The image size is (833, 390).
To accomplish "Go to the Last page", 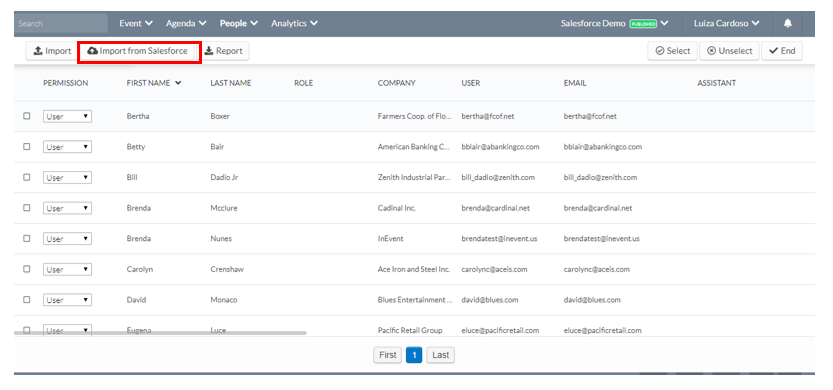I will pos(440,355).
